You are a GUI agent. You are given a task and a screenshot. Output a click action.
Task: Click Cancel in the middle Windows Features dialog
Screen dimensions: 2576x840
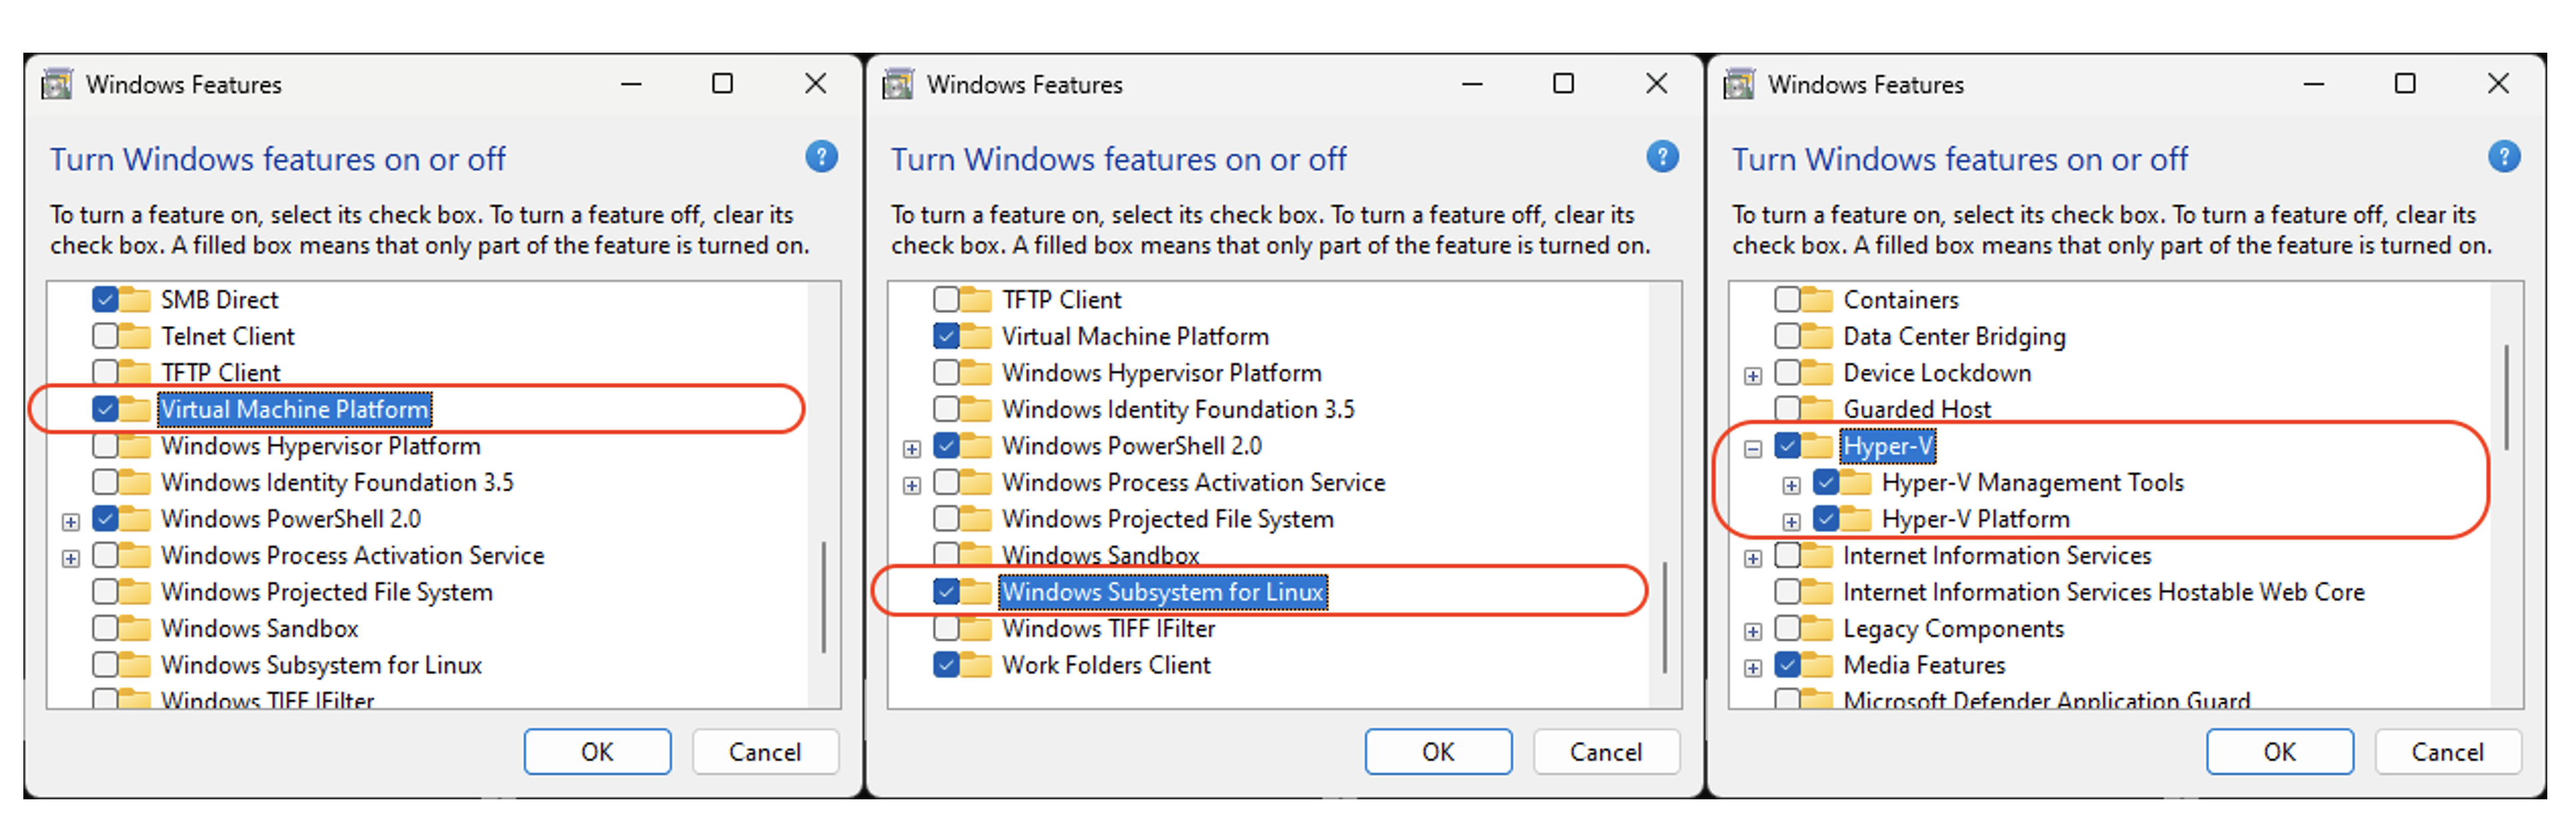(x=1605, y=751)
